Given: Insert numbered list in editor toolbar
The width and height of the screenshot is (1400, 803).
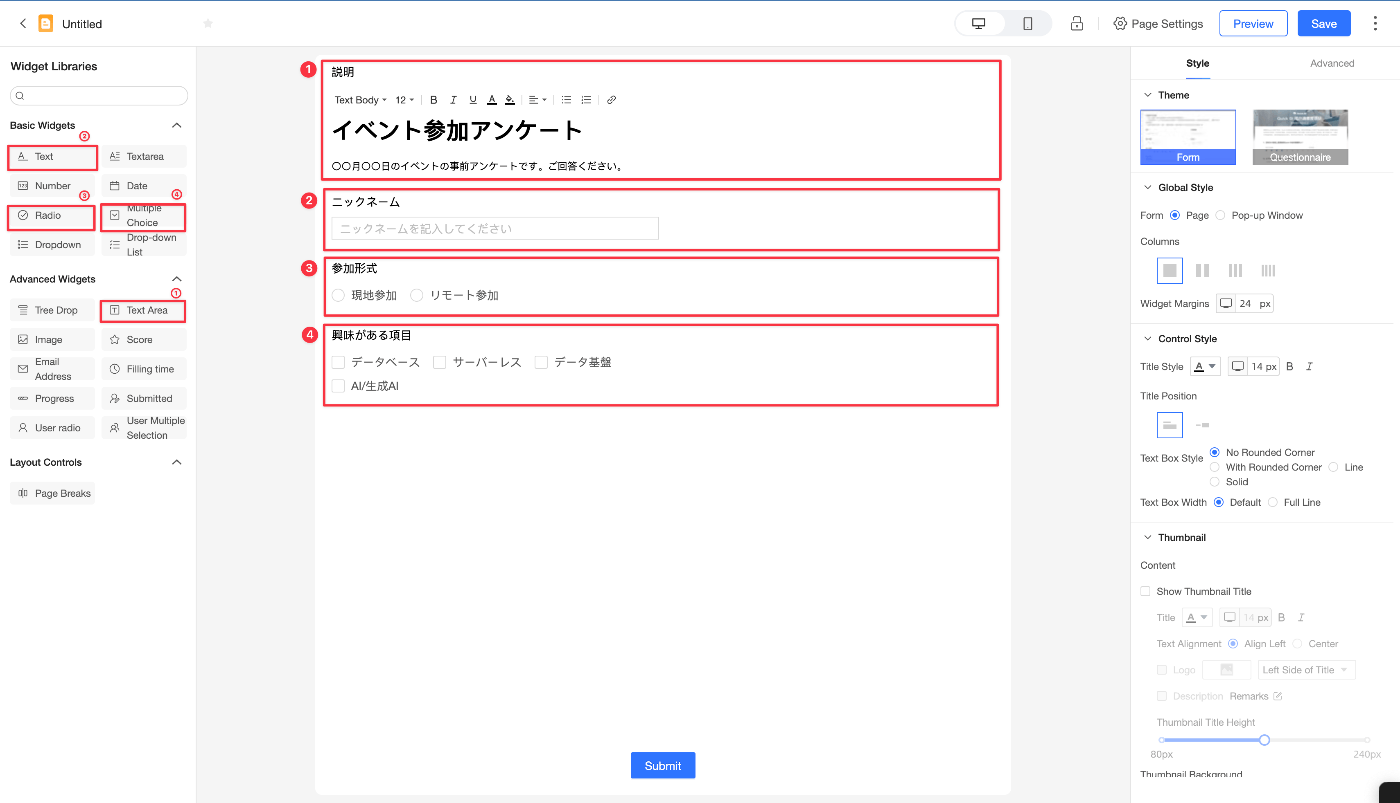Looking at the screenshot, I should point(586,100).
